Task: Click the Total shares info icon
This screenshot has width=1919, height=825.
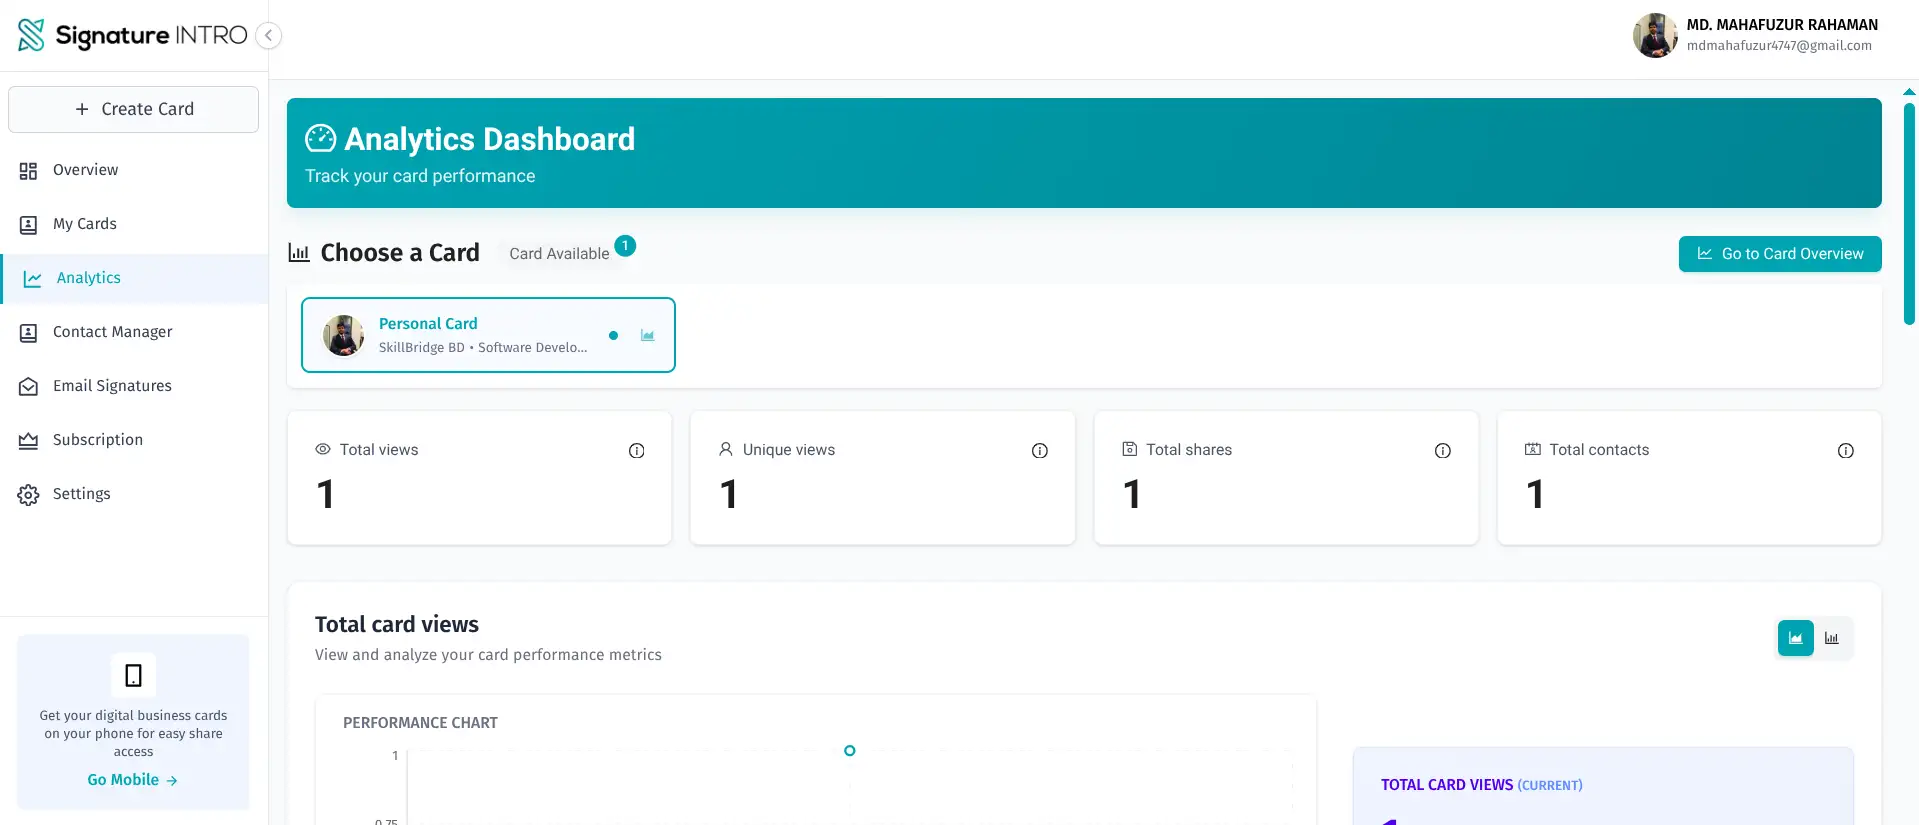Action: pyautogui.click(x=1442, y=451)
